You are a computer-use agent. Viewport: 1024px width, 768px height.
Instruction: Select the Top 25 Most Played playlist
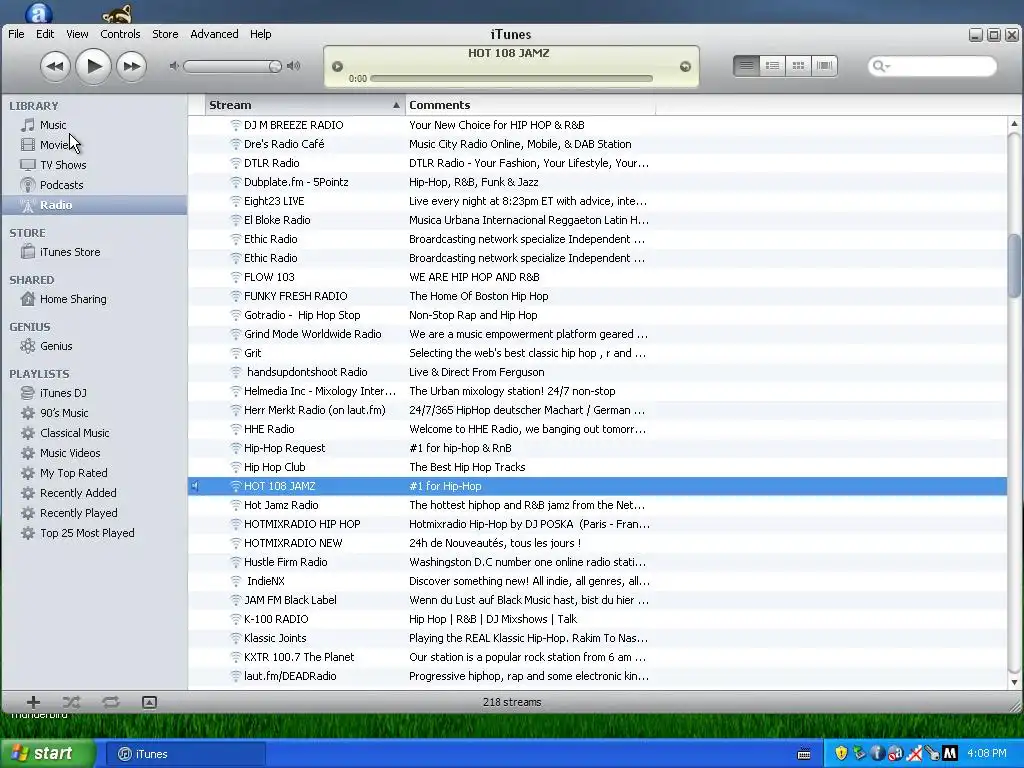pyautogui.click(x=95, y=533)
